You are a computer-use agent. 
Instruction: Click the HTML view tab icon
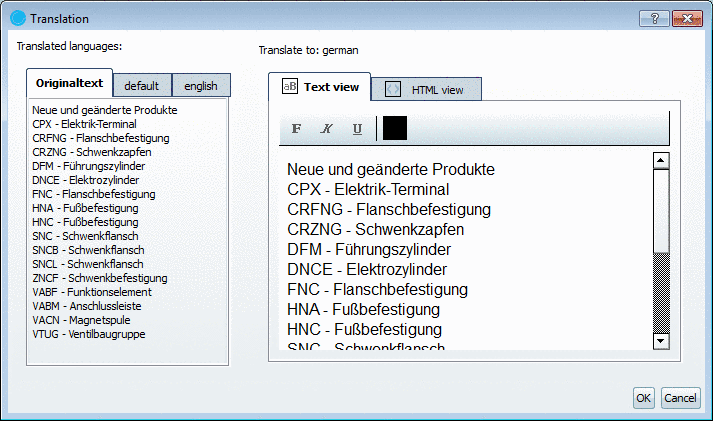[394, 89]
